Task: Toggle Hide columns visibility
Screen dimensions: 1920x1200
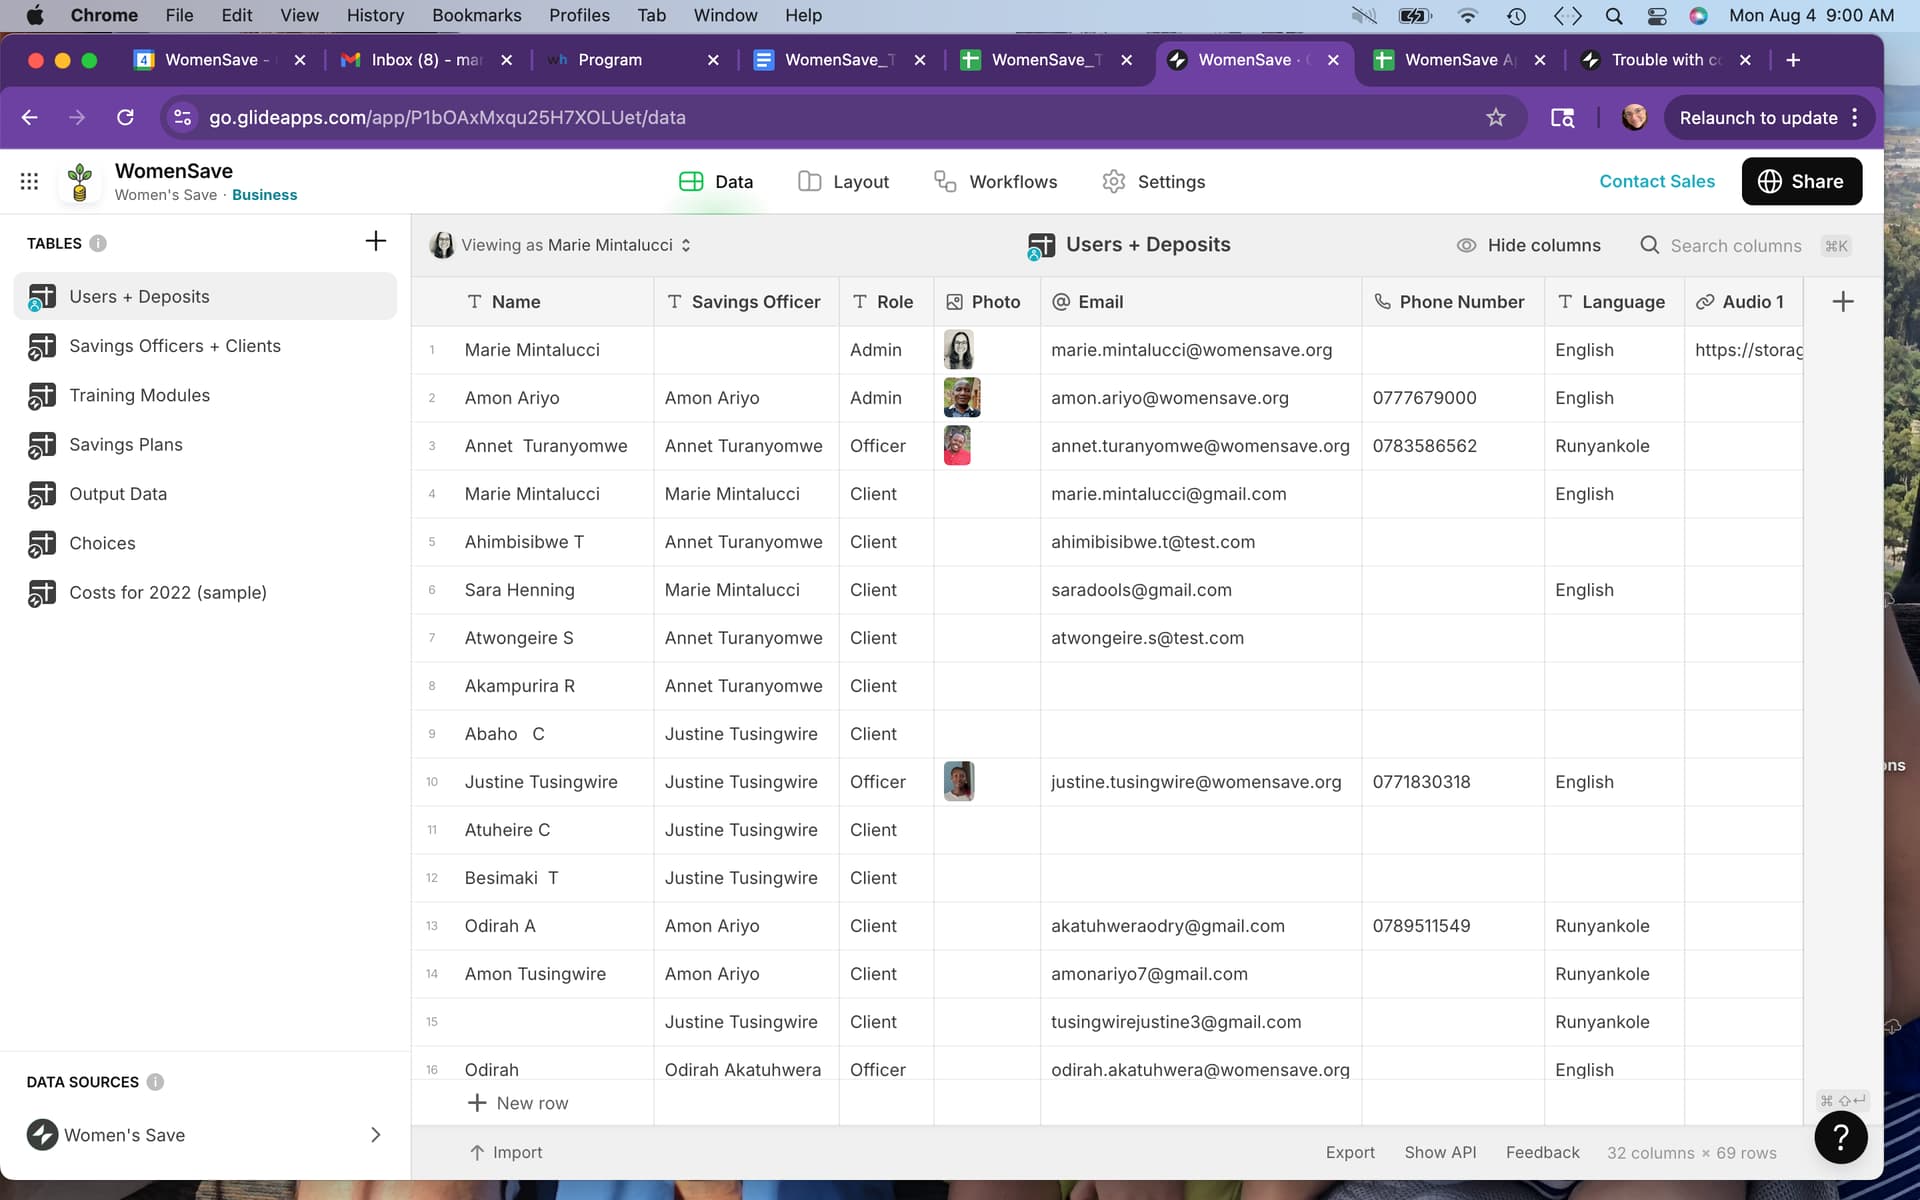Action: click(x=1528, y=245)
